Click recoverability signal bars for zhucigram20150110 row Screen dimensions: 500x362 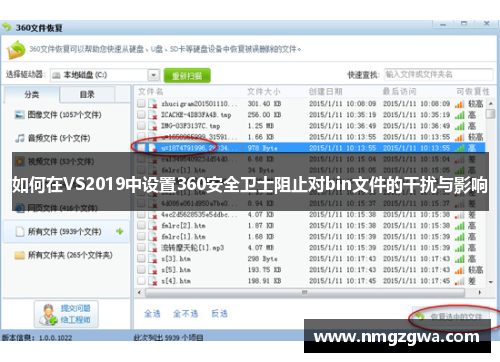(x=459, y=104)
